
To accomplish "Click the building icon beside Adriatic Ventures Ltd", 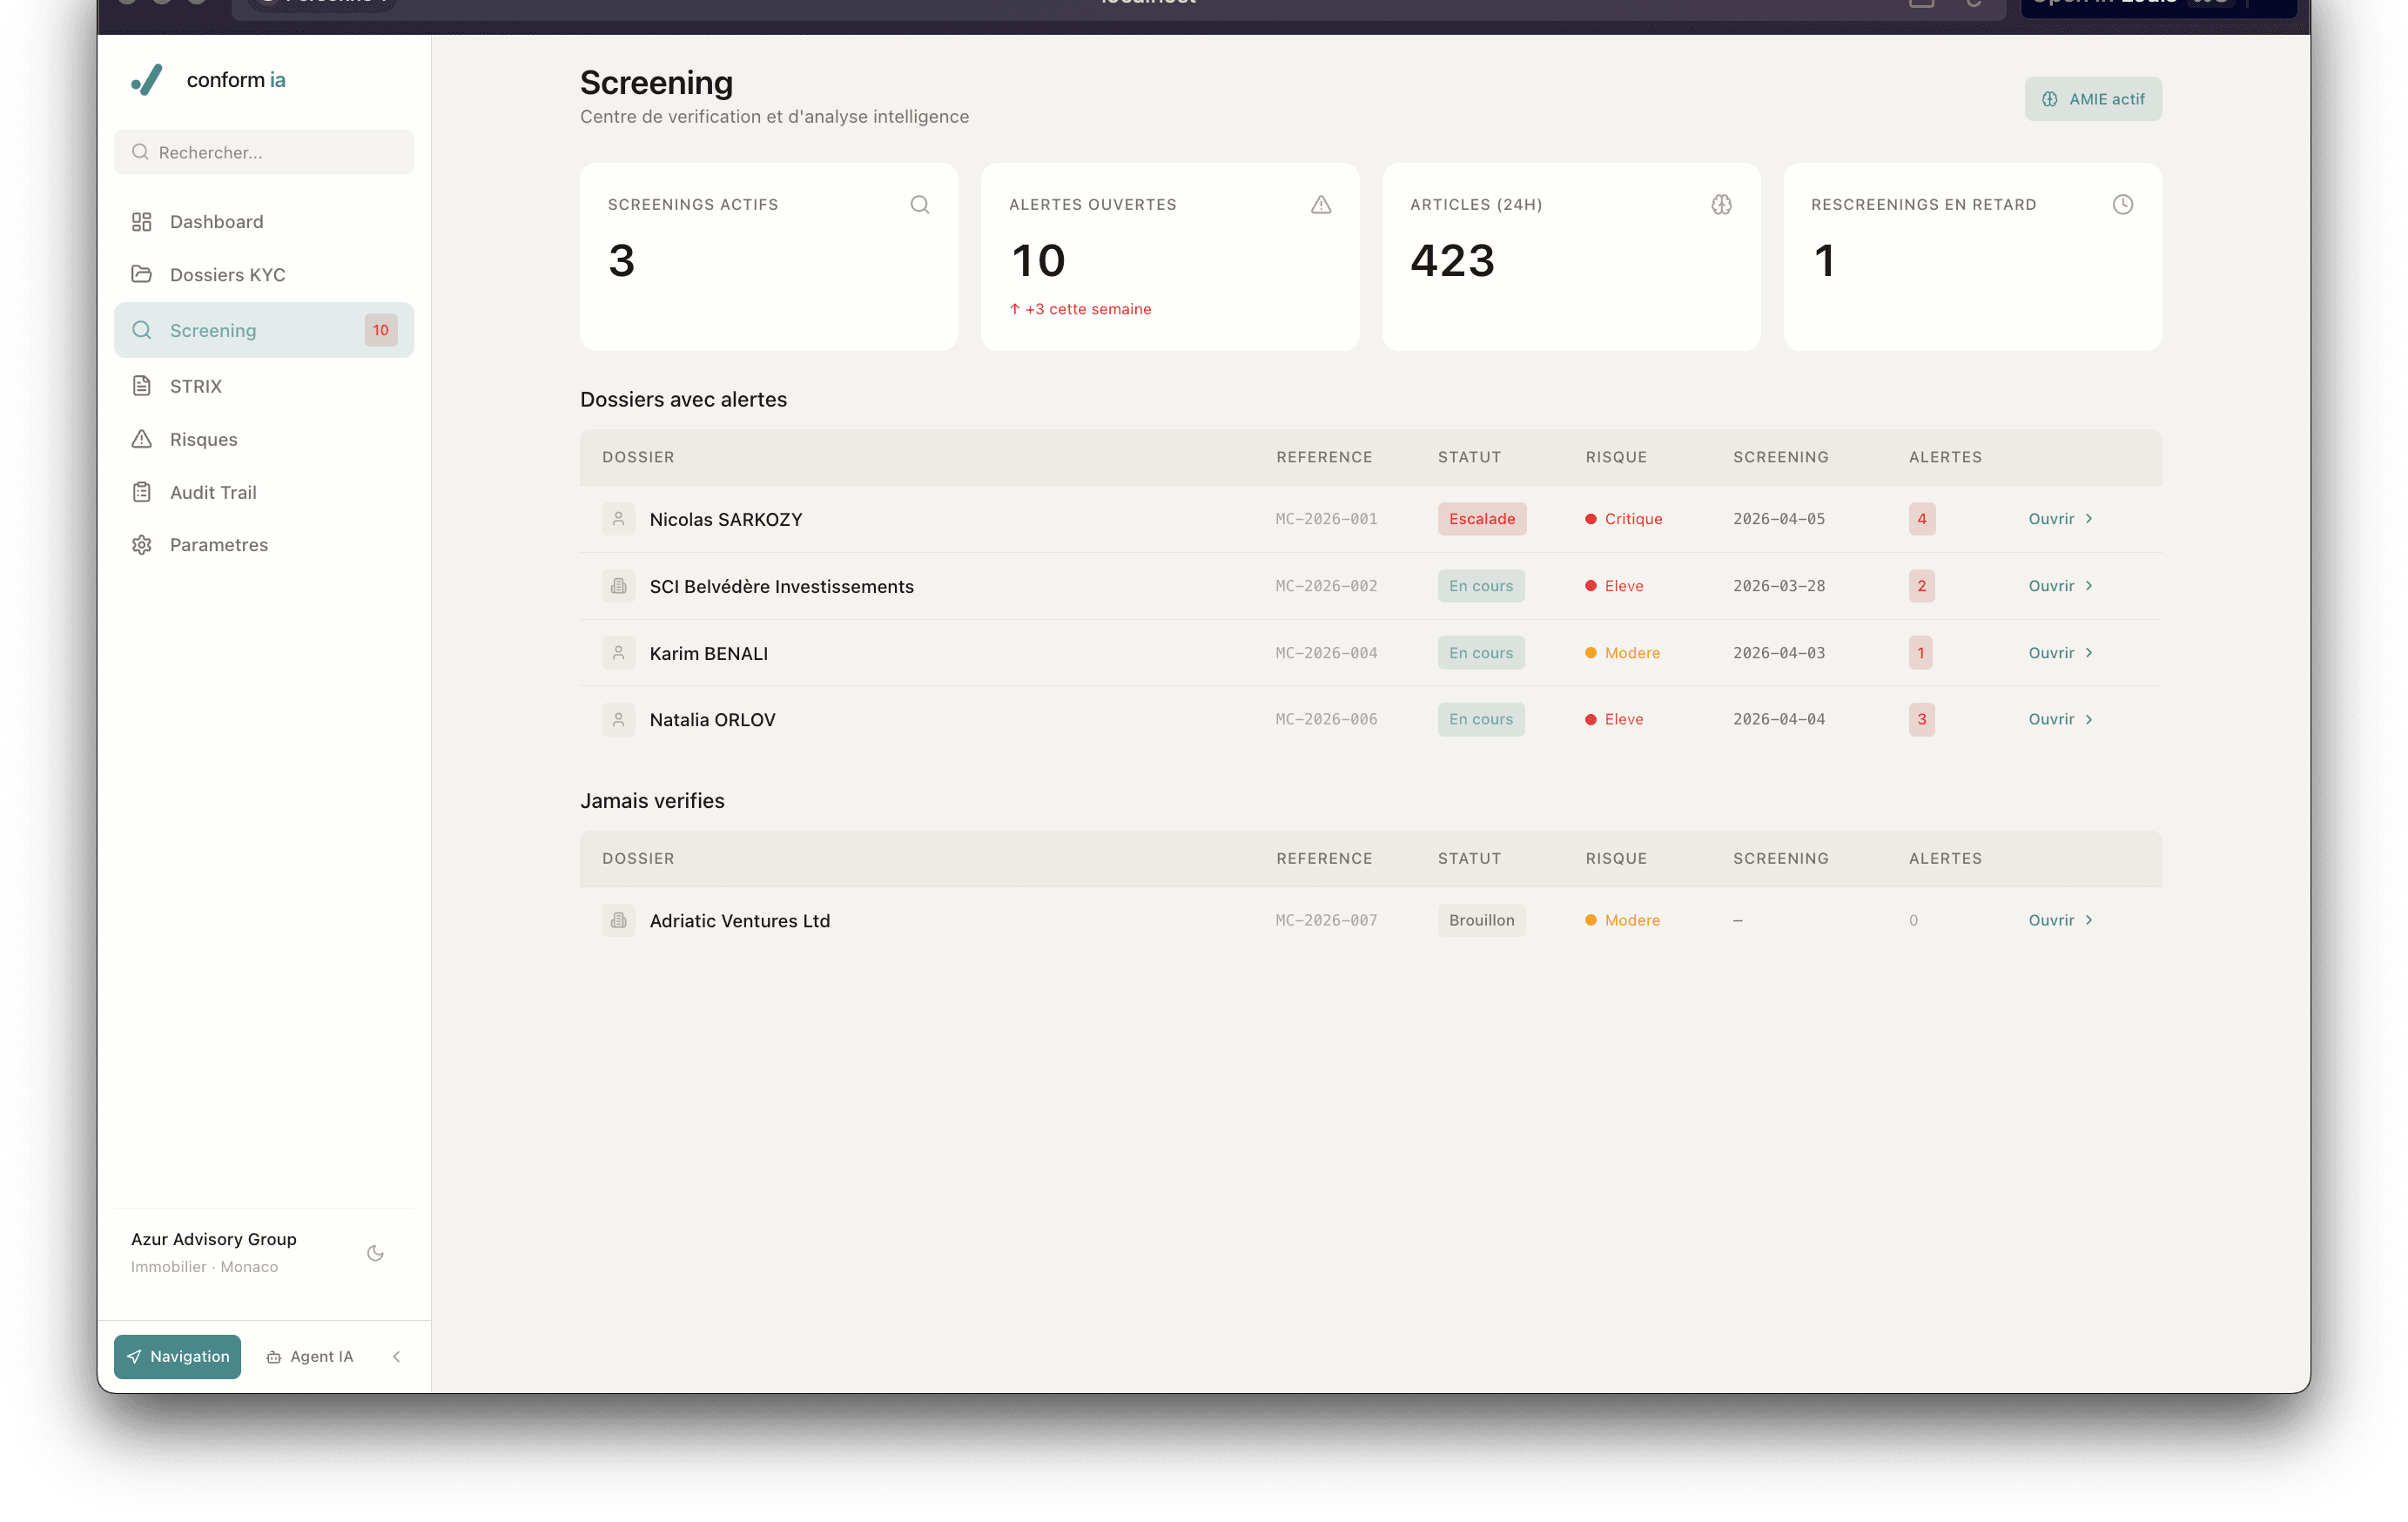I will pyautogui.click(x=618, y=920).
